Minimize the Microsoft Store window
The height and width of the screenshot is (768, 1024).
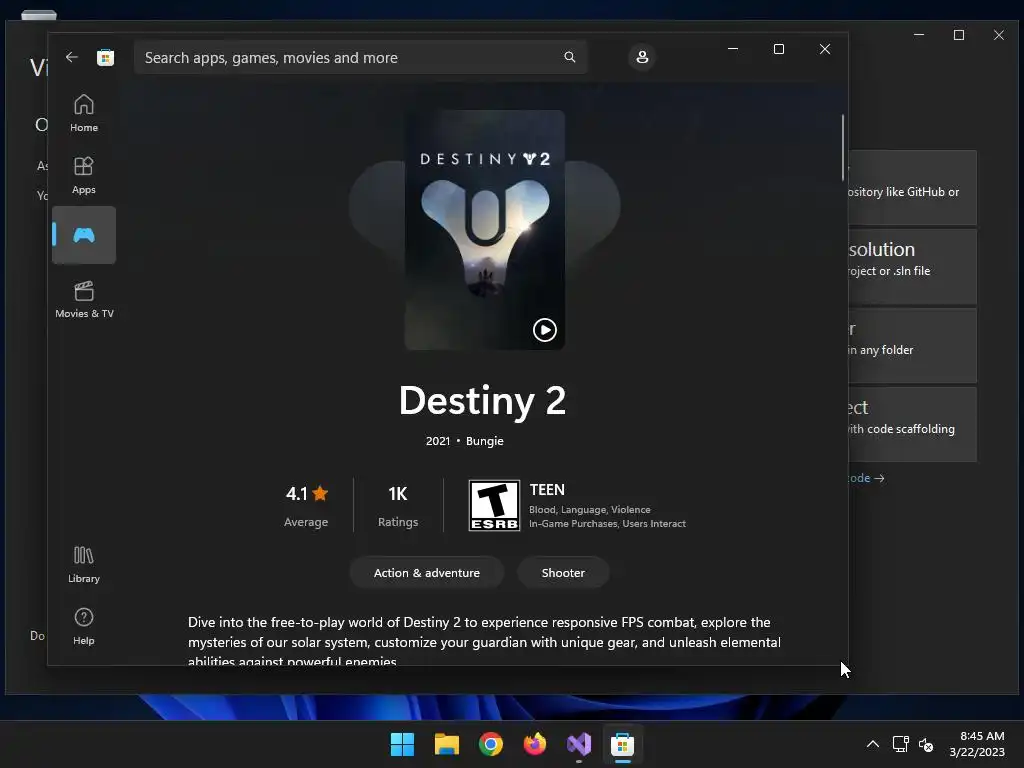[x=733, y=49]
